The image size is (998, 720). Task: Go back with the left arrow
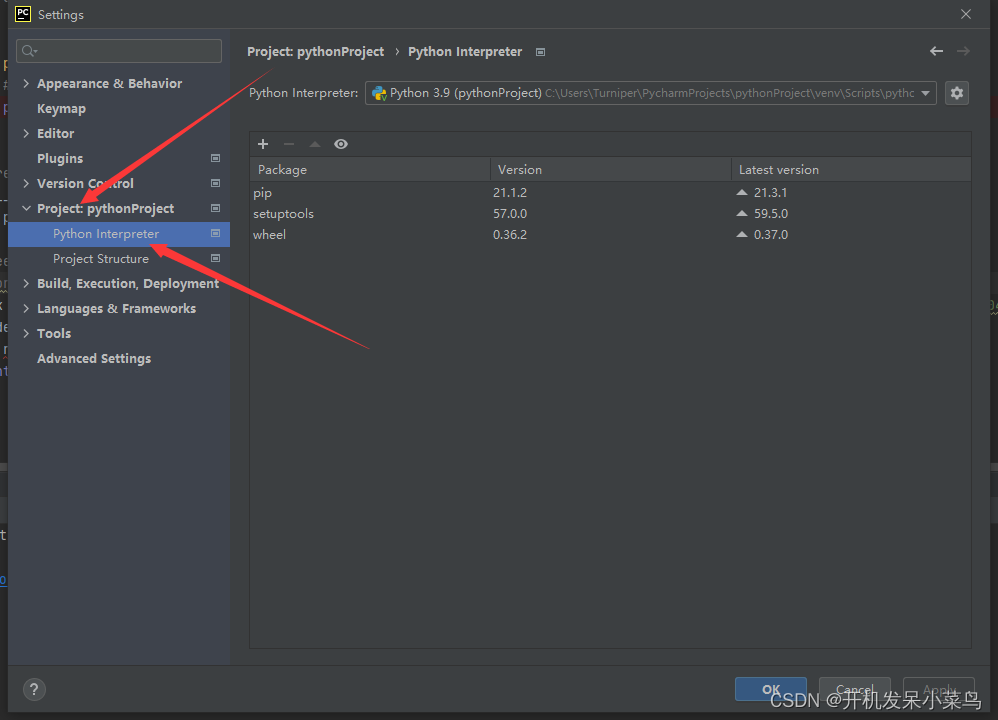(x=936, y=51)
